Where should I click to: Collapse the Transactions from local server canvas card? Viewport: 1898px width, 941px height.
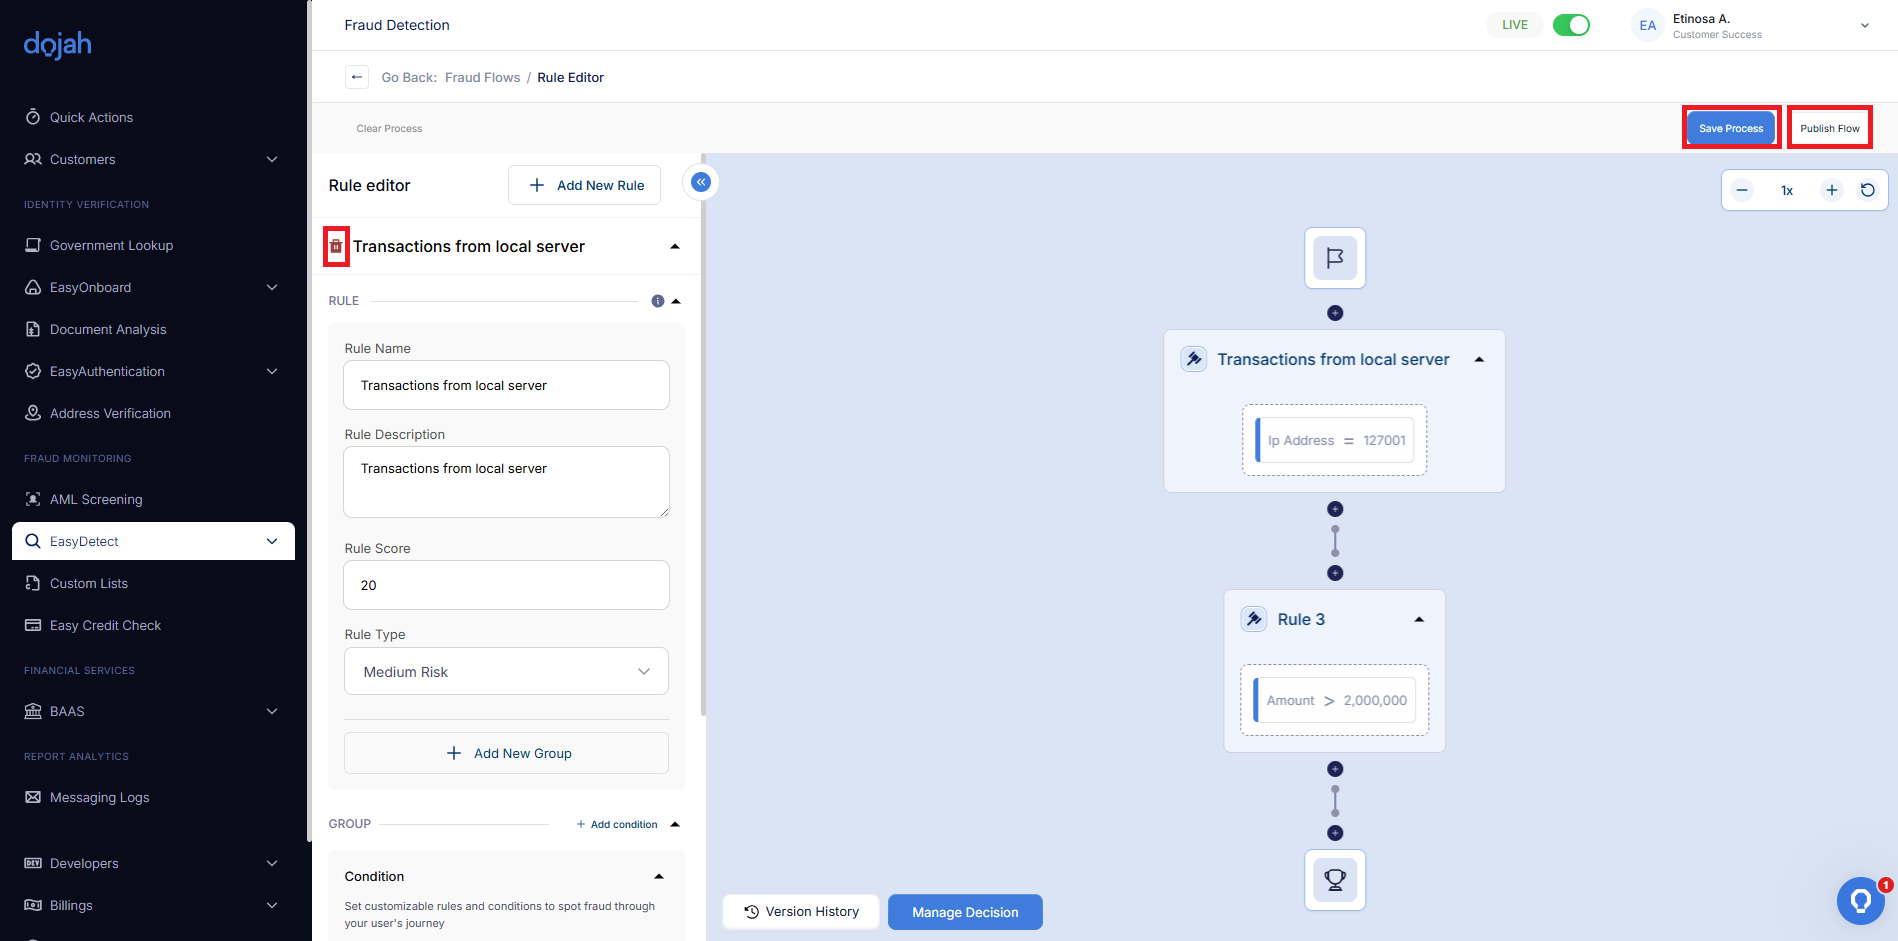1479,359
